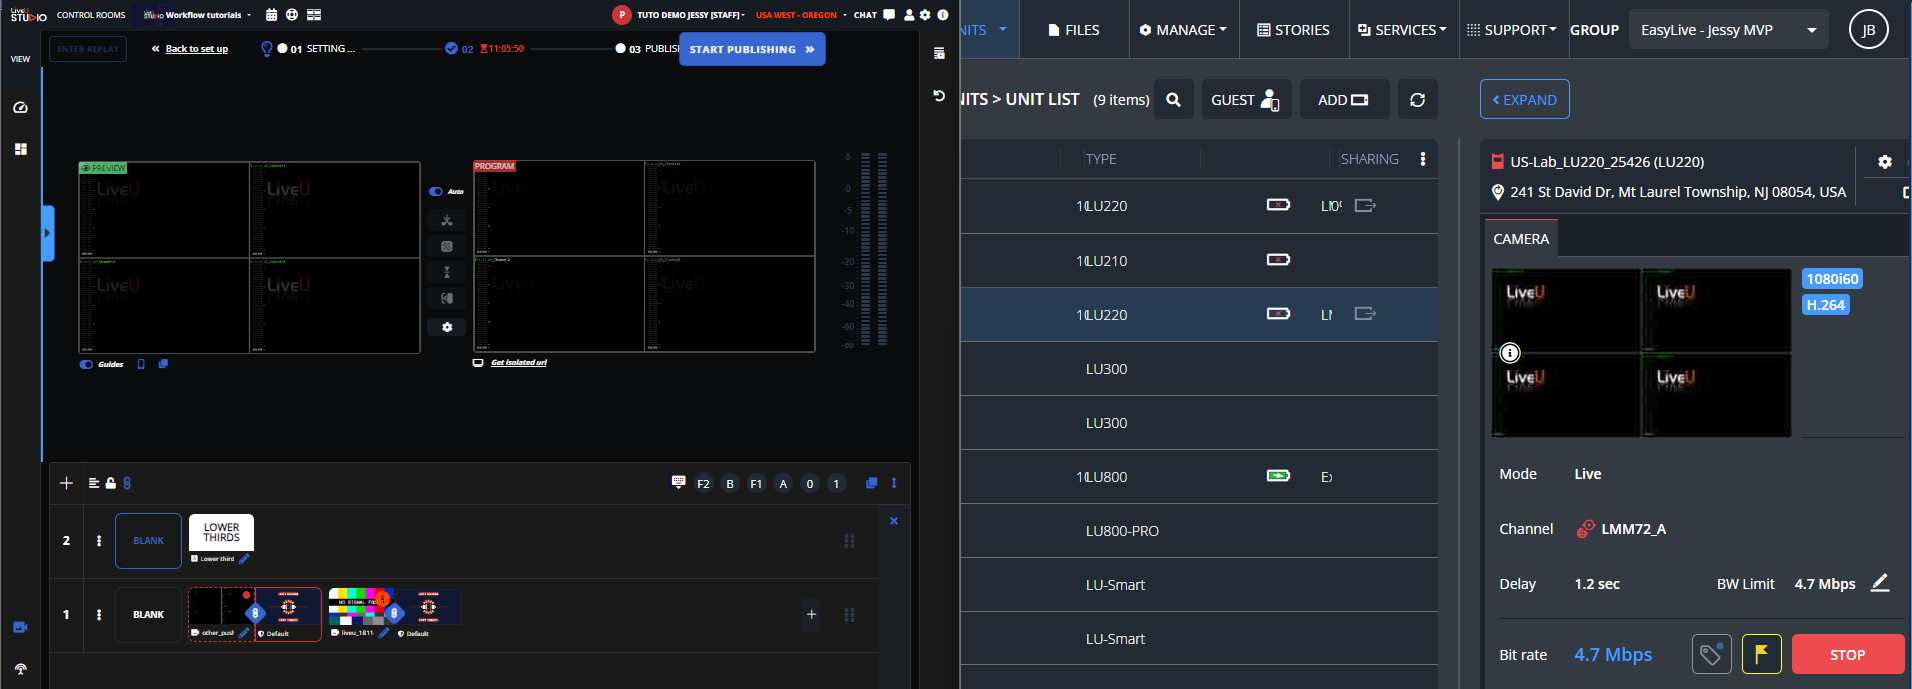This screenshot has height=689, width=1912.
Task: Open the STORIES menu
Action: [x=1293, y=30]
